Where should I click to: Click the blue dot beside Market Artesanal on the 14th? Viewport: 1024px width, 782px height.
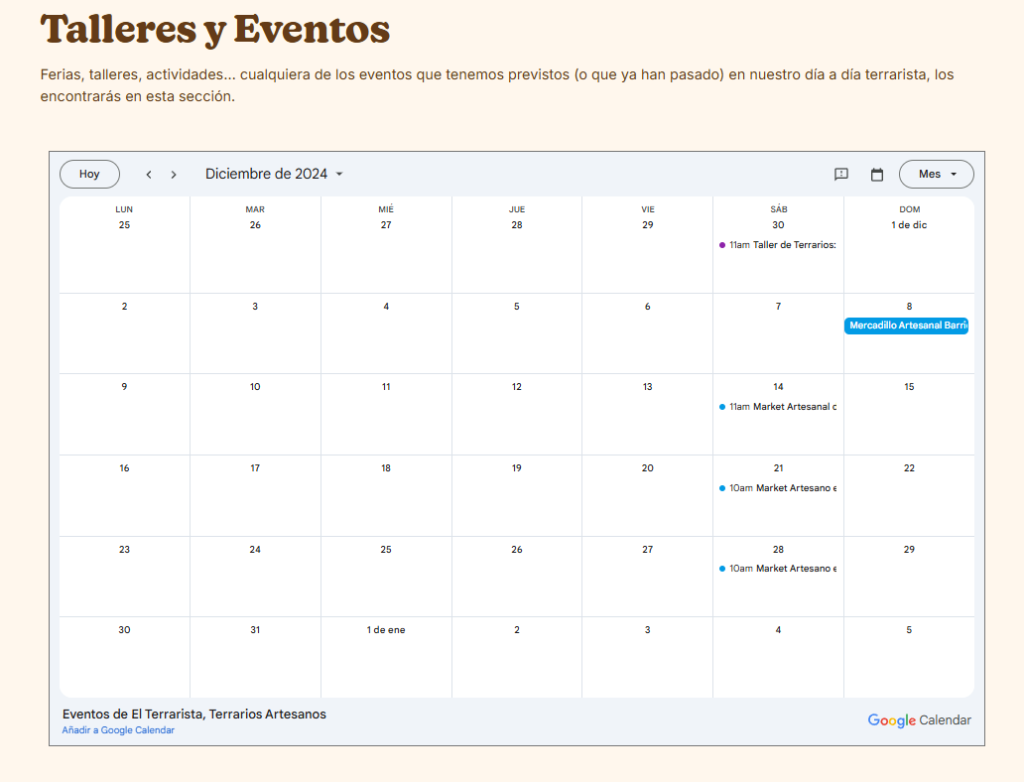(722, 406)
